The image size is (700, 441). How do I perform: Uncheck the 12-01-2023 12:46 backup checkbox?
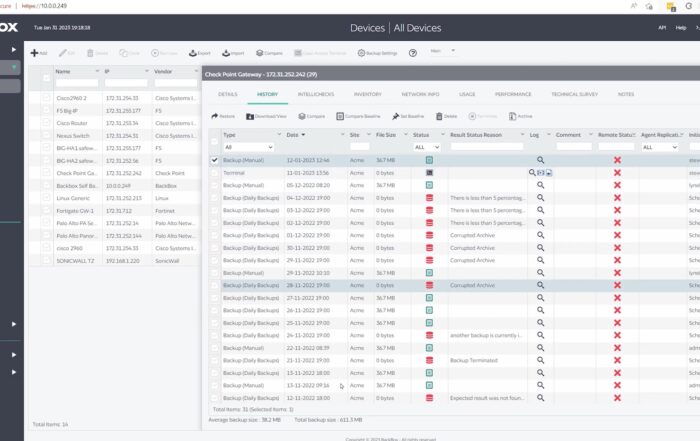[215, 160]
